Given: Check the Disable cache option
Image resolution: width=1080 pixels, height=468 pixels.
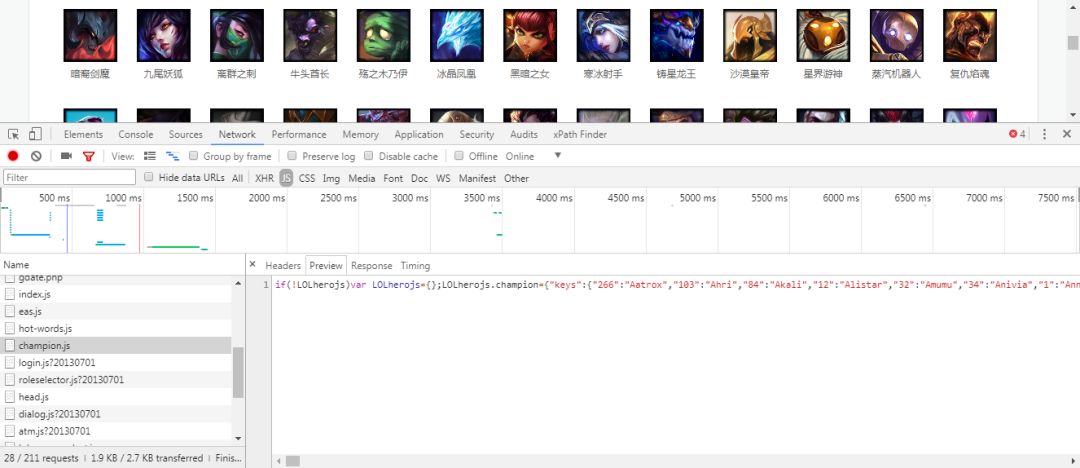Looking at the screenshot, I should pos(368,156).
